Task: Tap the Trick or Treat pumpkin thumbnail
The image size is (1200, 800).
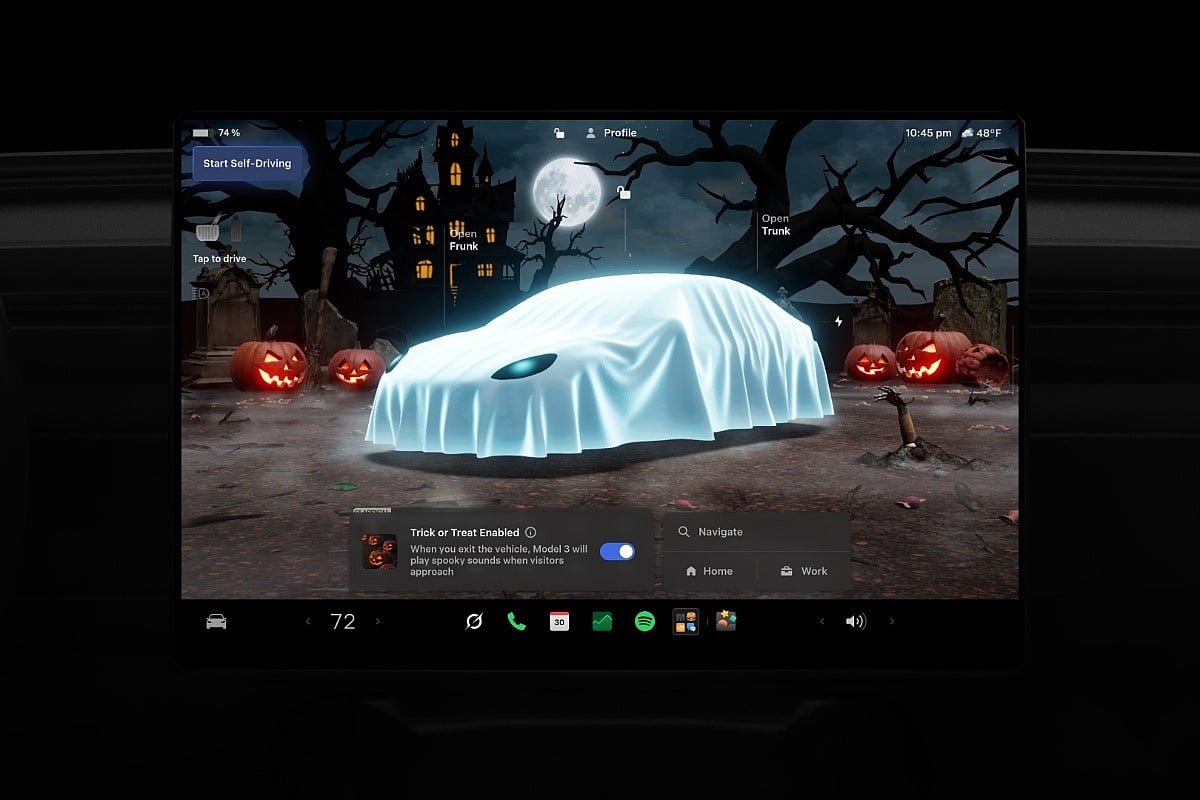Action: click(x=379, y=551)
